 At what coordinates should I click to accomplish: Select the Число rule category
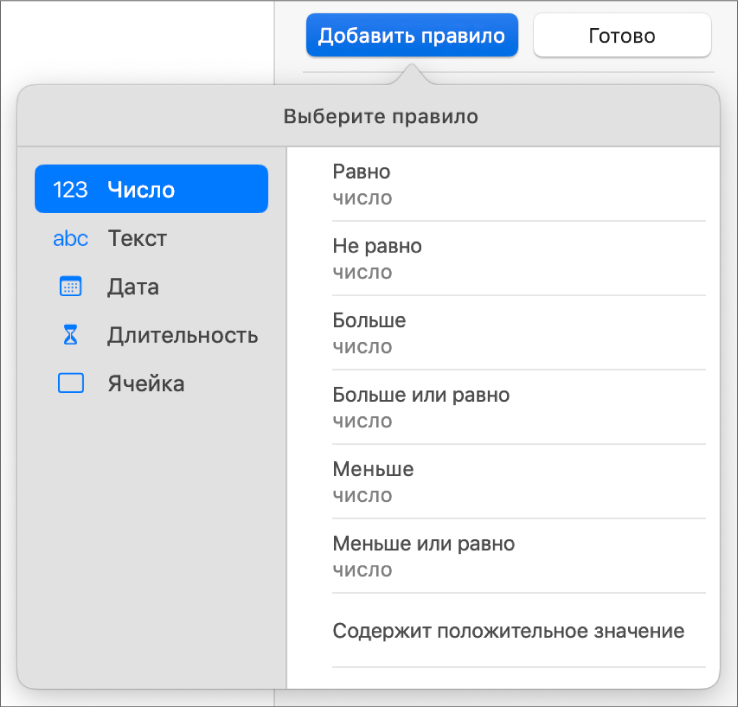coord(151,189)
